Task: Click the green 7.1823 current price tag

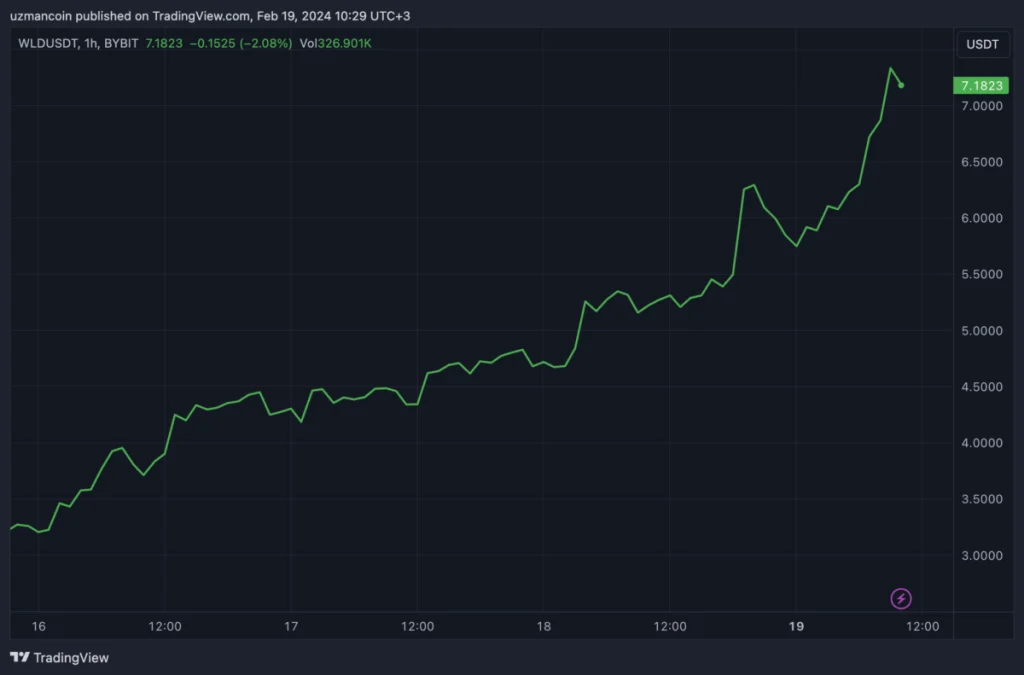Action: coord(980,86)
